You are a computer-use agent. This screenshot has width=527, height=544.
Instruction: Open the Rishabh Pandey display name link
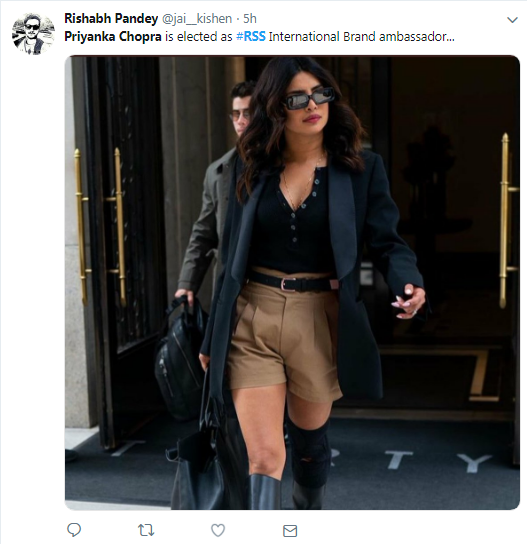pyautogui.click(x=111, y=18)
